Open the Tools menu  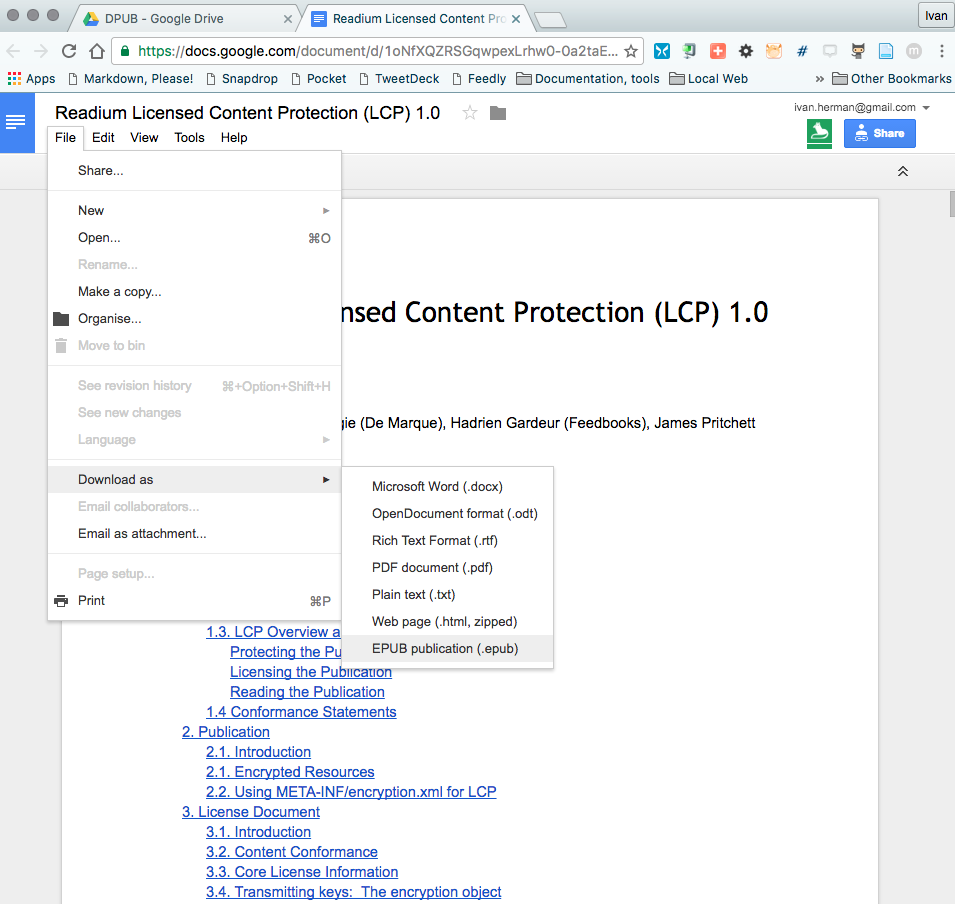(x=189, y=138)
